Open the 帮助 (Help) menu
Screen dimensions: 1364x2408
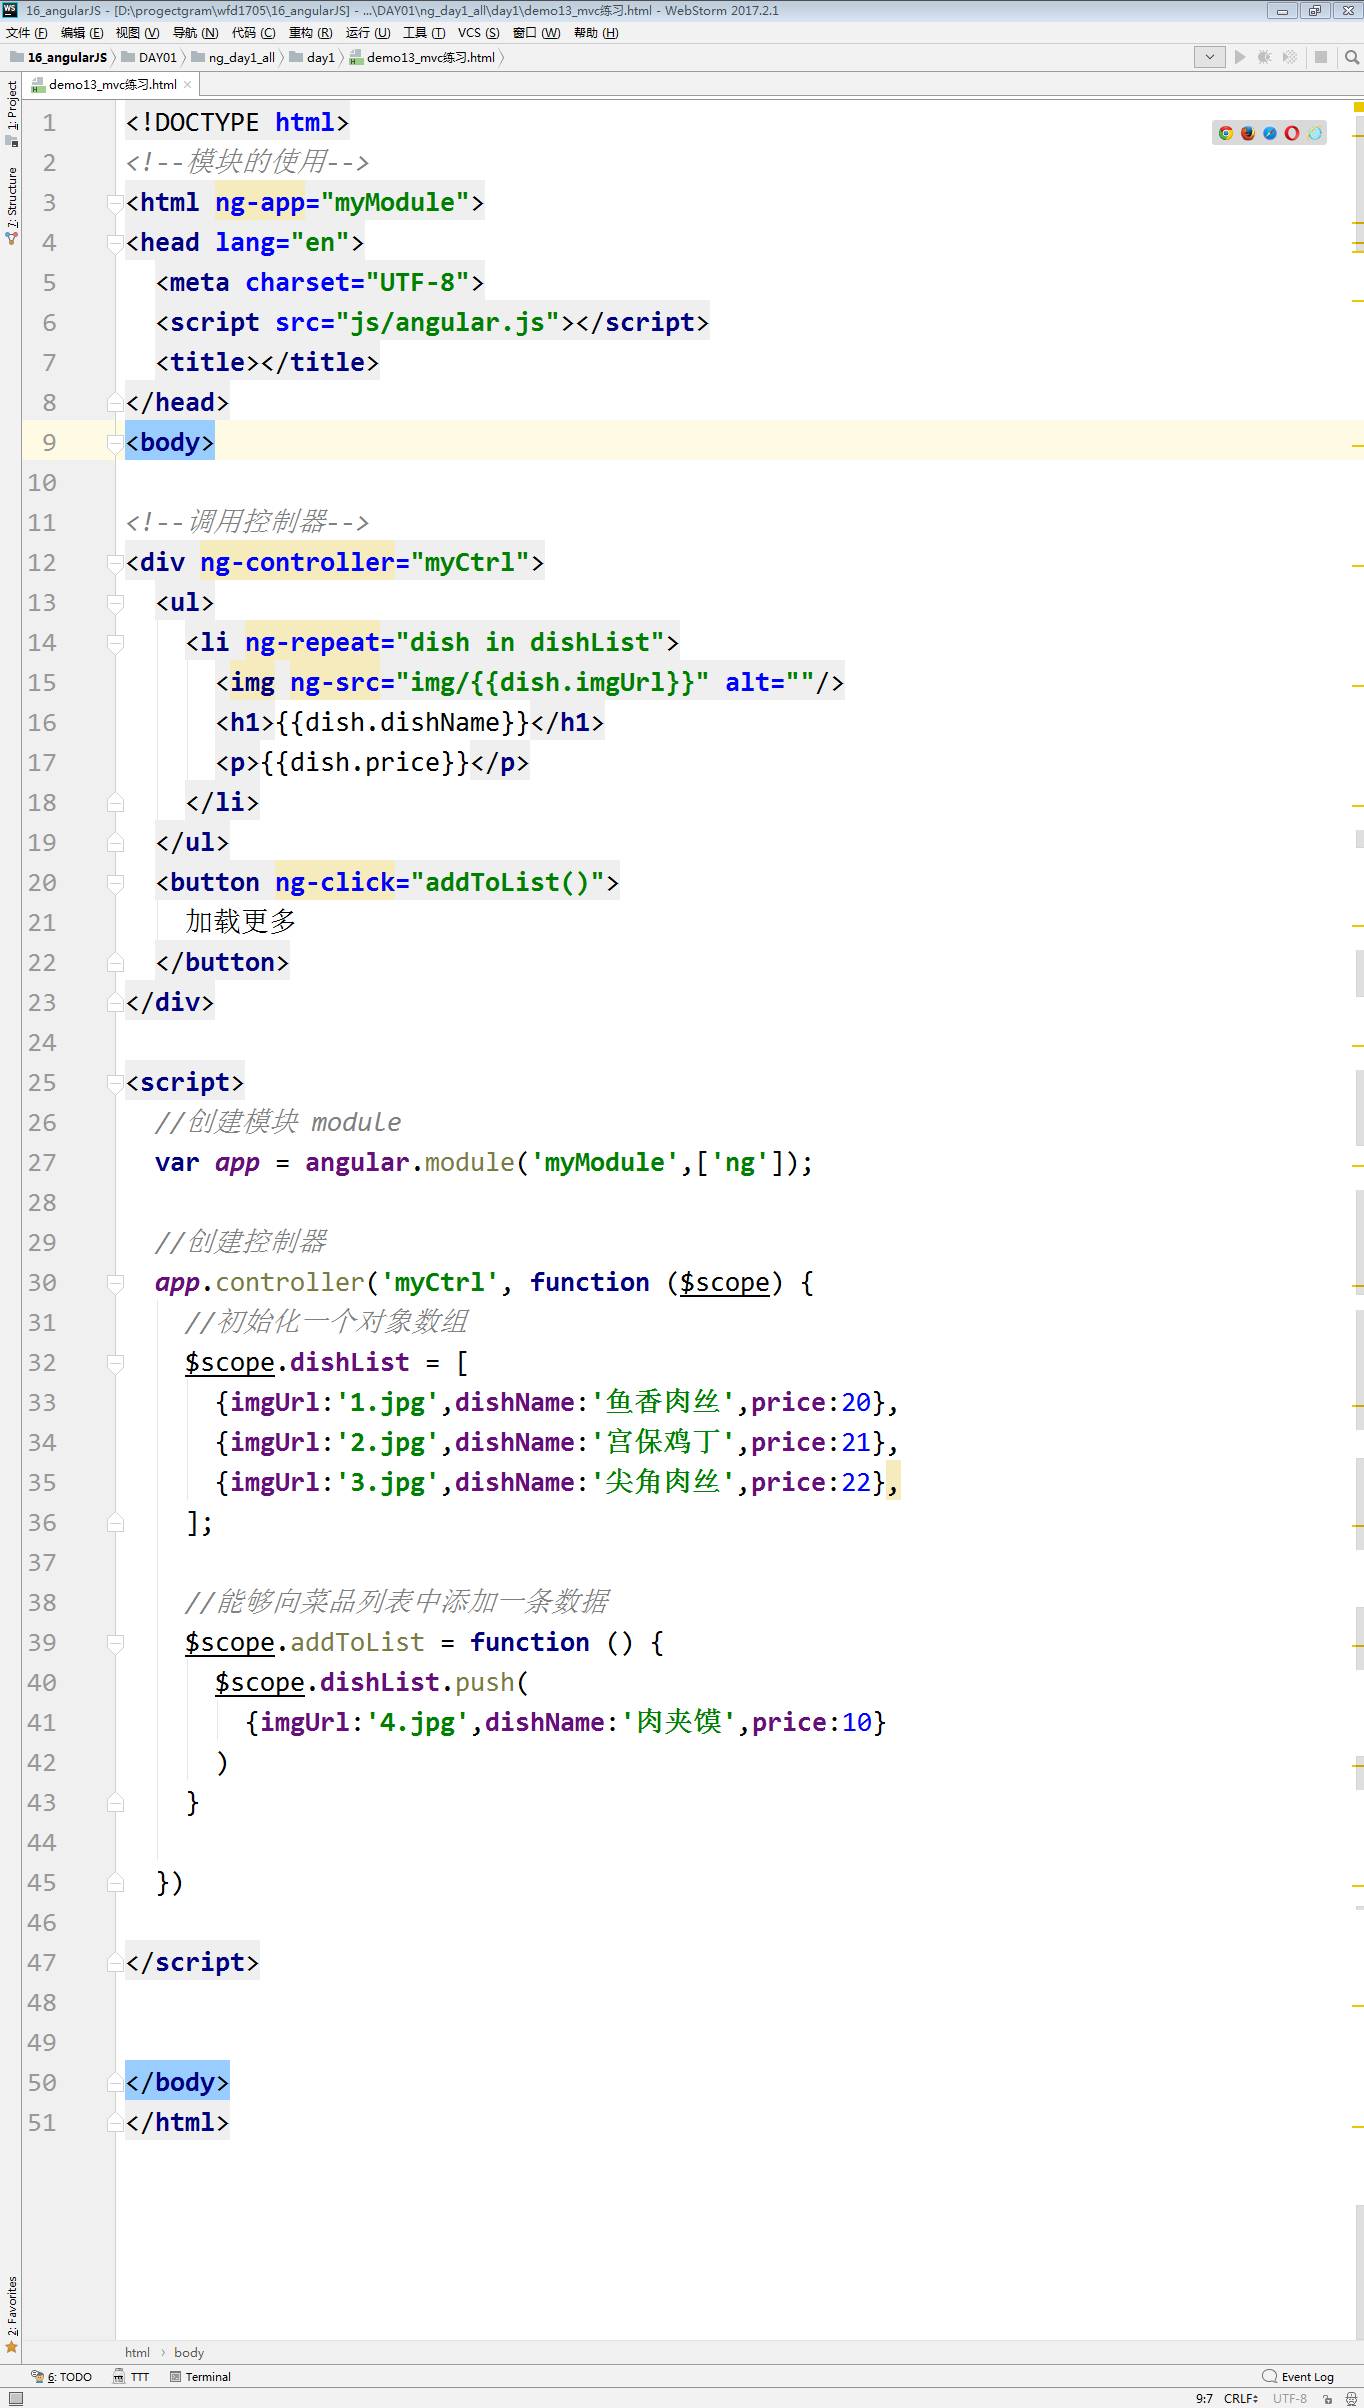[596, 33]
